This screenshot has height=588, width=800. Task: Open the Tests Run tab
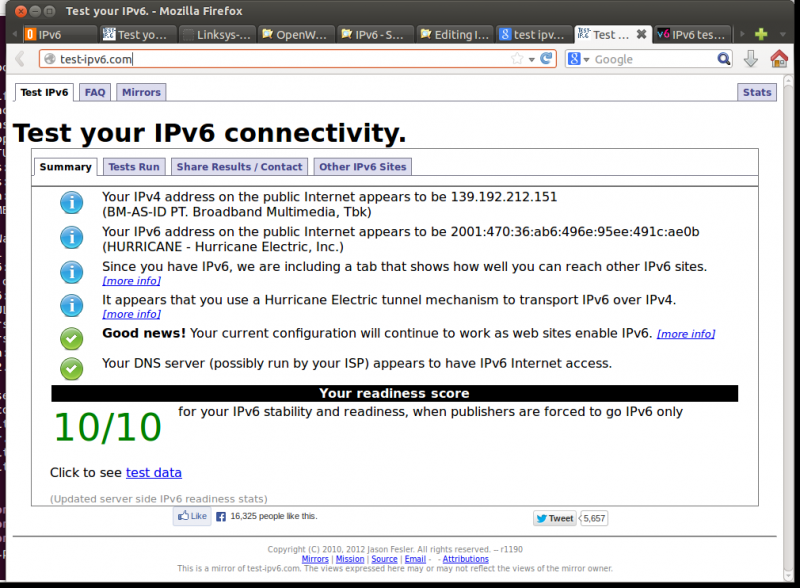pos(133,166)
